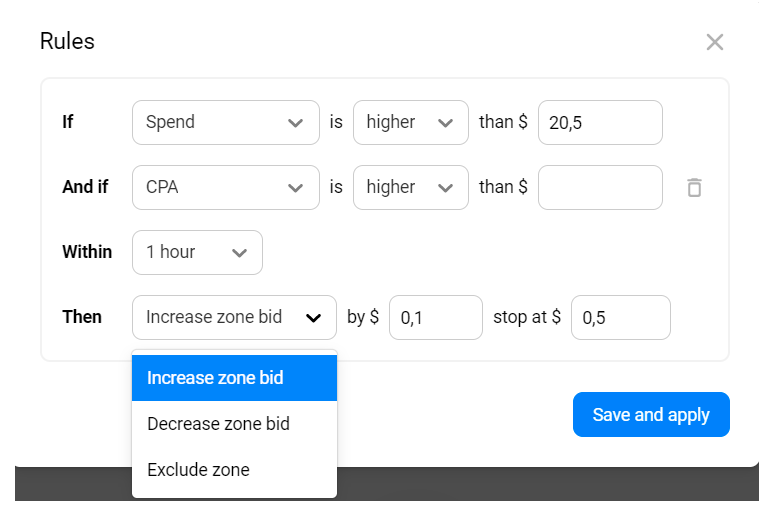This screenshot has height=514, width=766.
Task: Collapse the Then action list via its chevron
Action: (x=314, y=318)
